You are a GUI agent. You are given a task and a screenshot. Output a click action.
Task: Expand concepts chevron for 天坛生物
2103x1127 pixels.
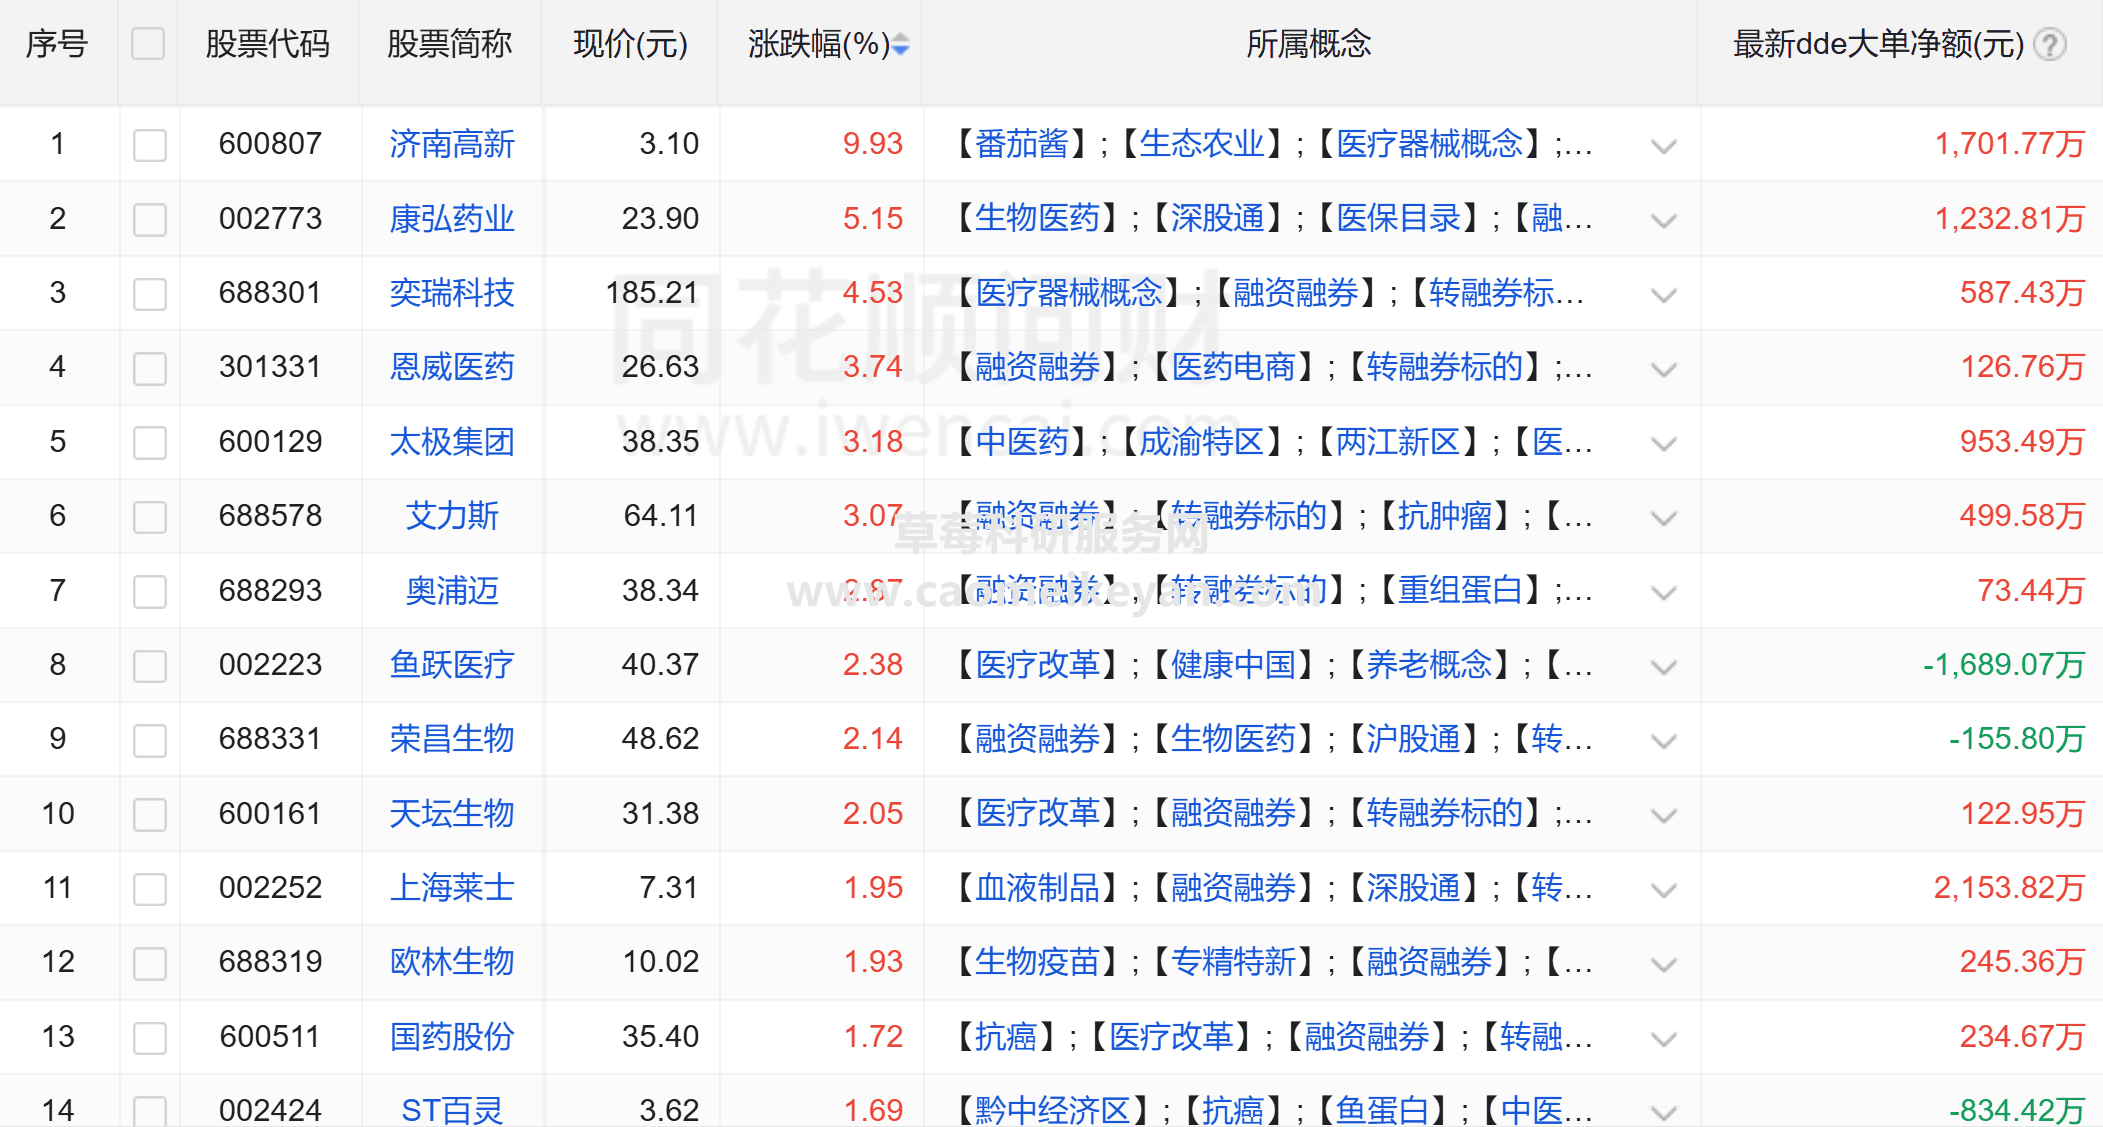click(1664, 816)
